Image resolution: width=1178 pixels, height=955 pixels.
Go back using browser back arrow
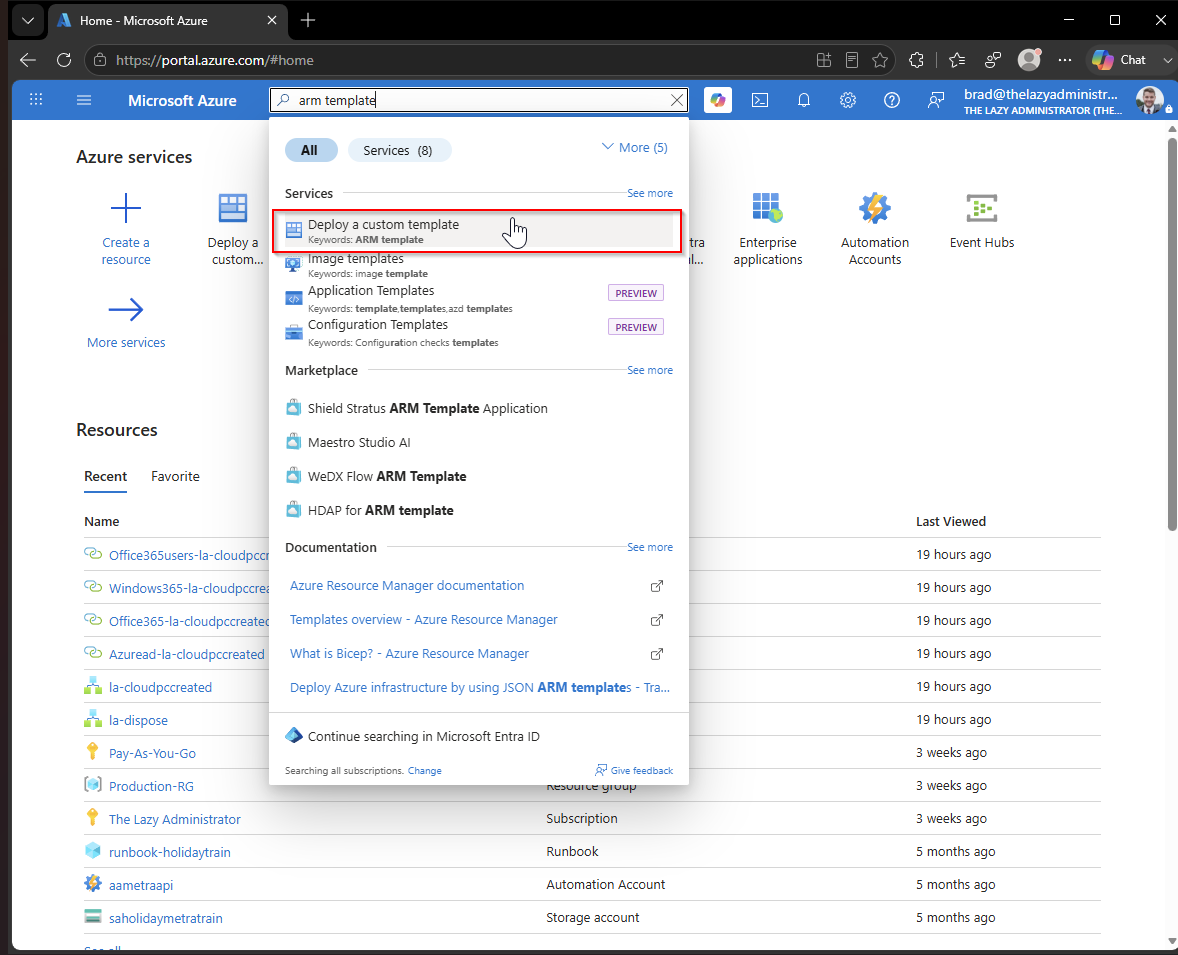pos(28,60)
